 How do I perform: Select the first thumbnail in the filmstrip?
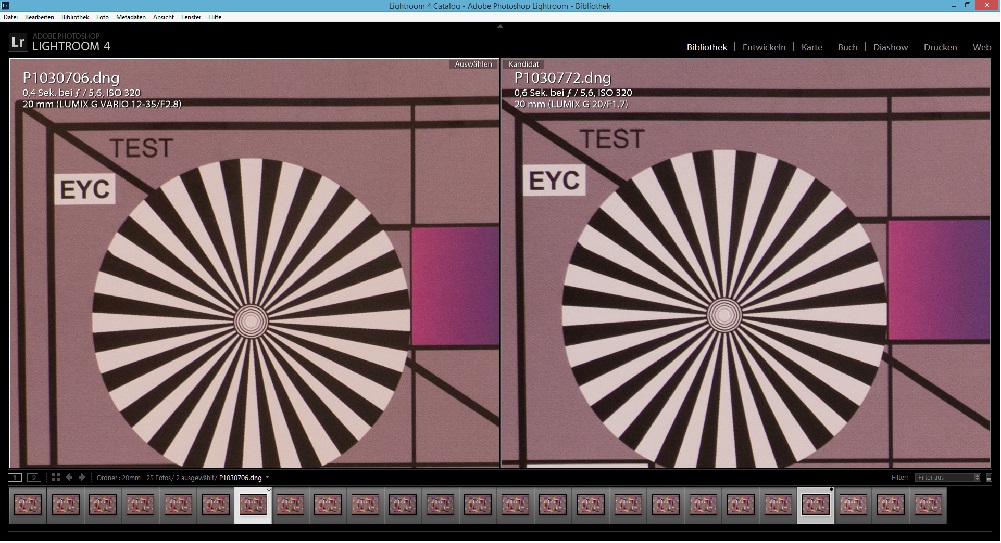(x=28, y=505)
